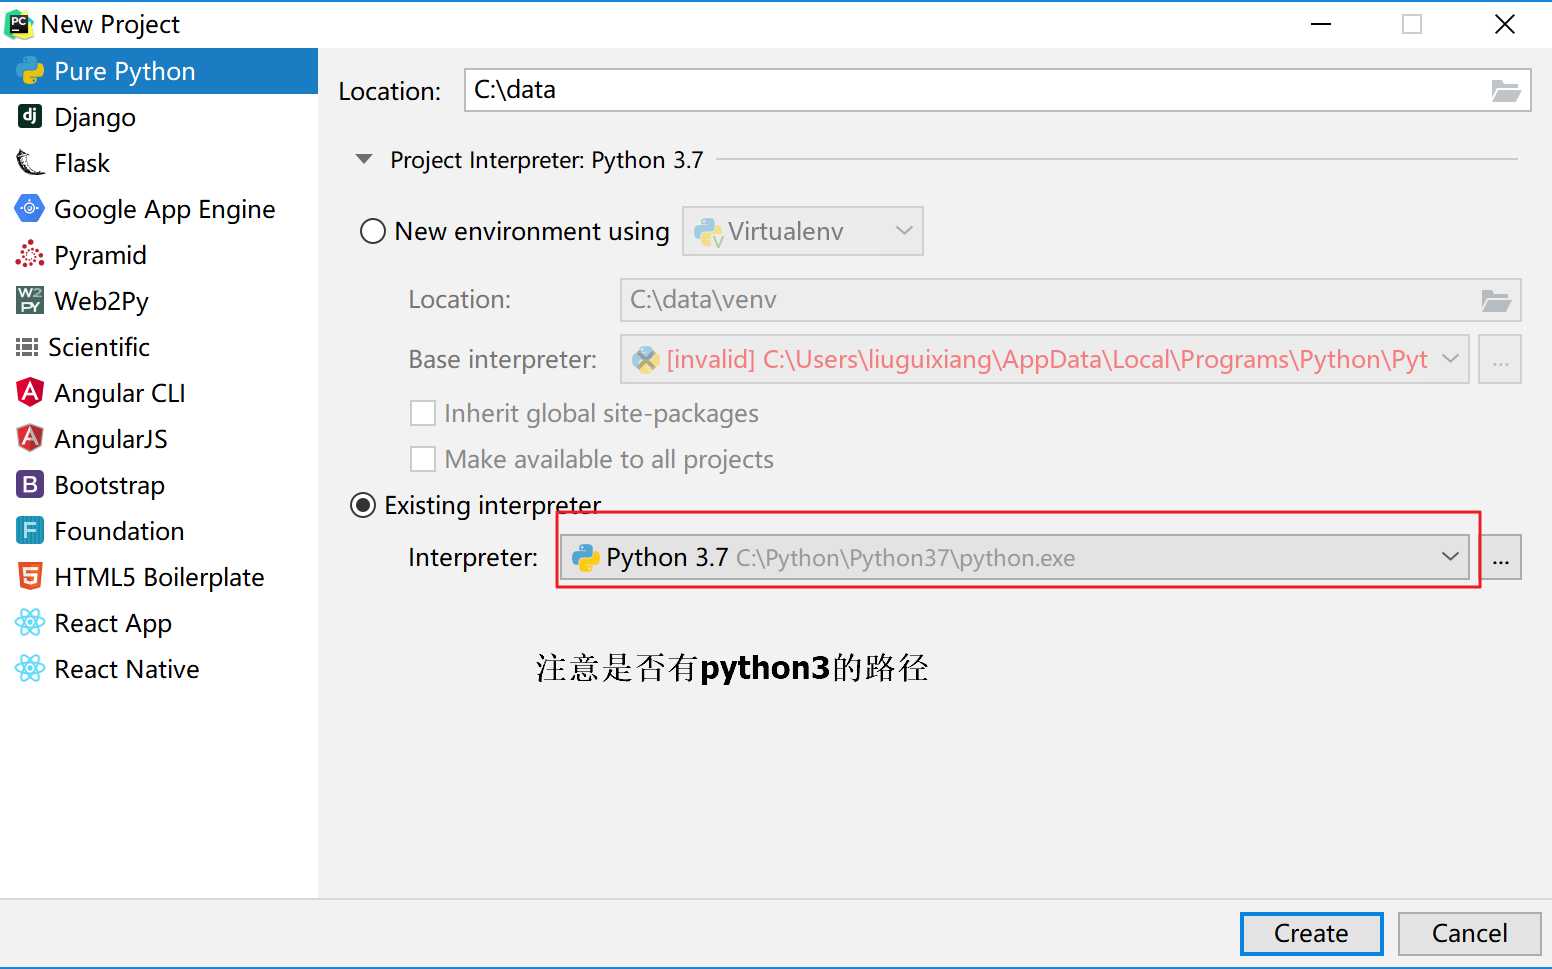Click the Pyramid project type icon
The height and width of the screenshot is (969, 1552).
[30, 254]
